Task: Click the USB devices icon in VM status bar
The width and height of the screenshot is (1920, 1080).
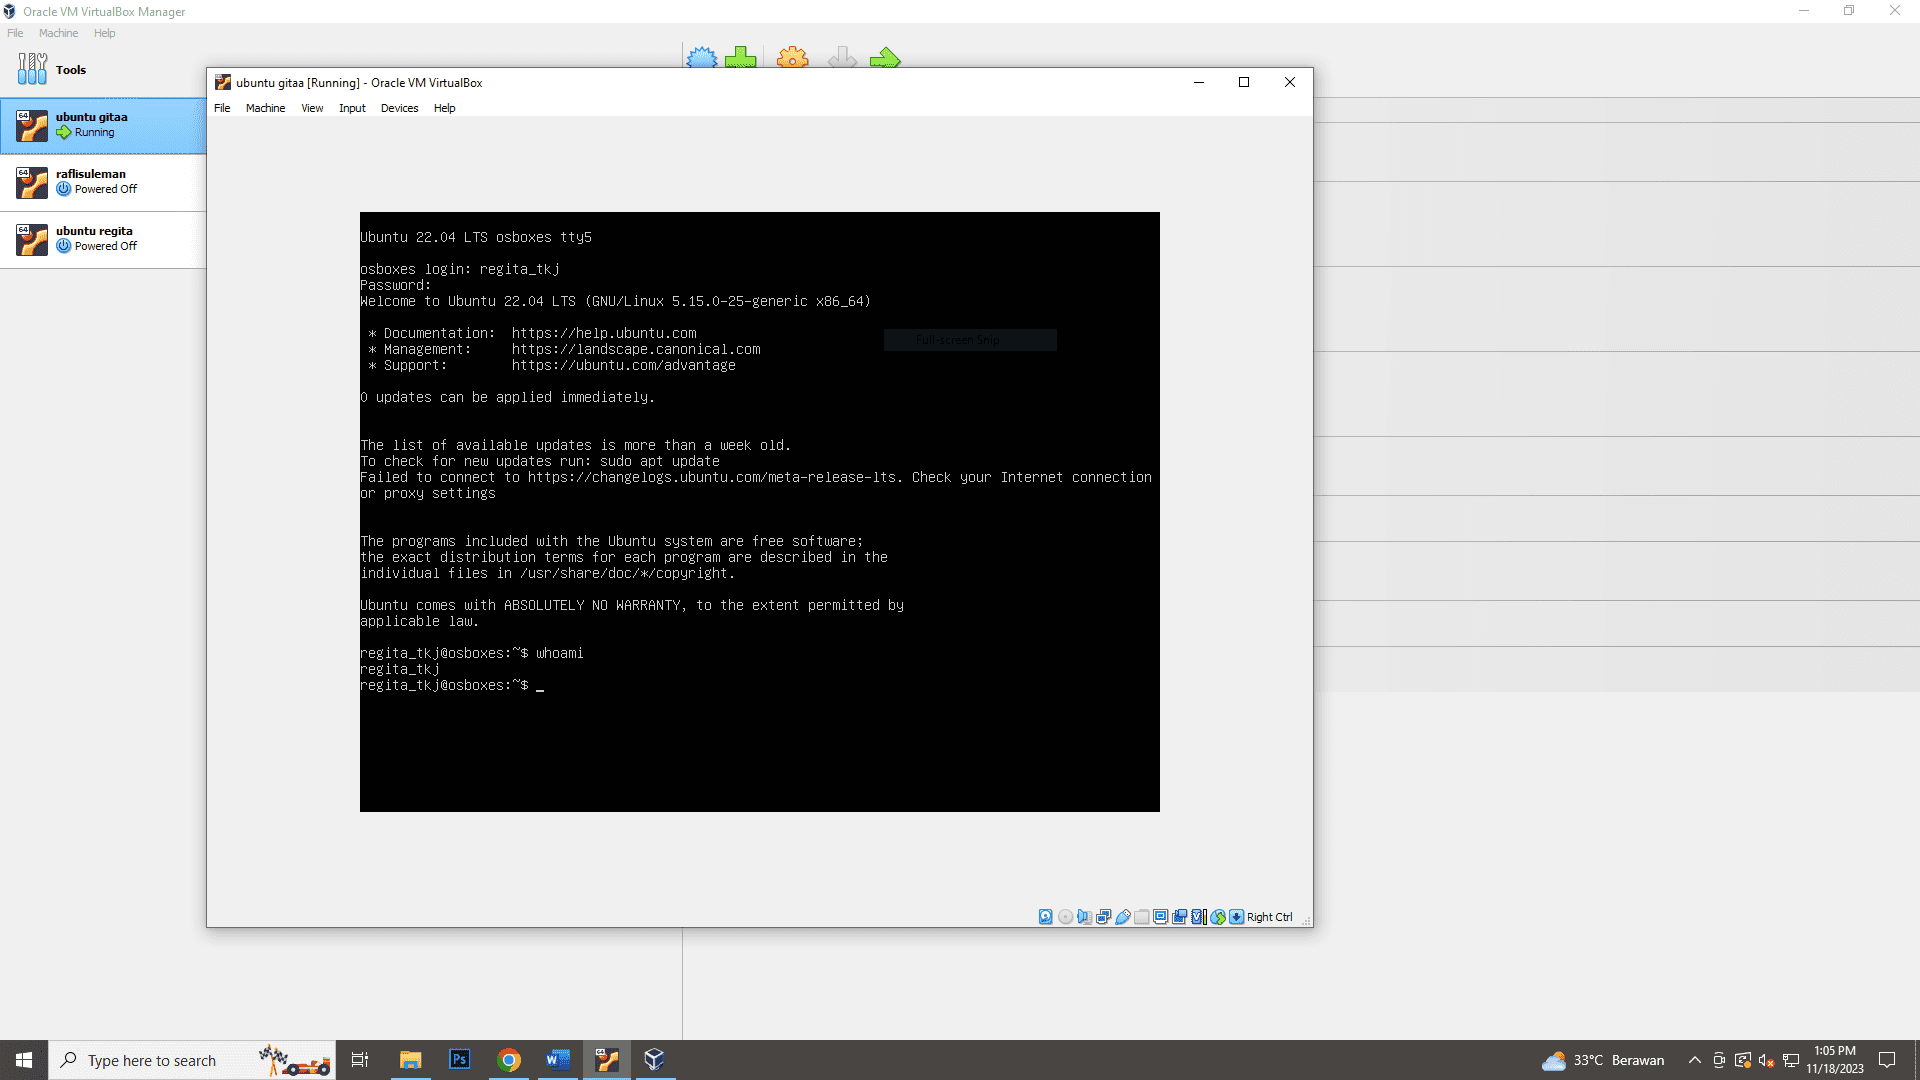Action: coord(1123,917)
